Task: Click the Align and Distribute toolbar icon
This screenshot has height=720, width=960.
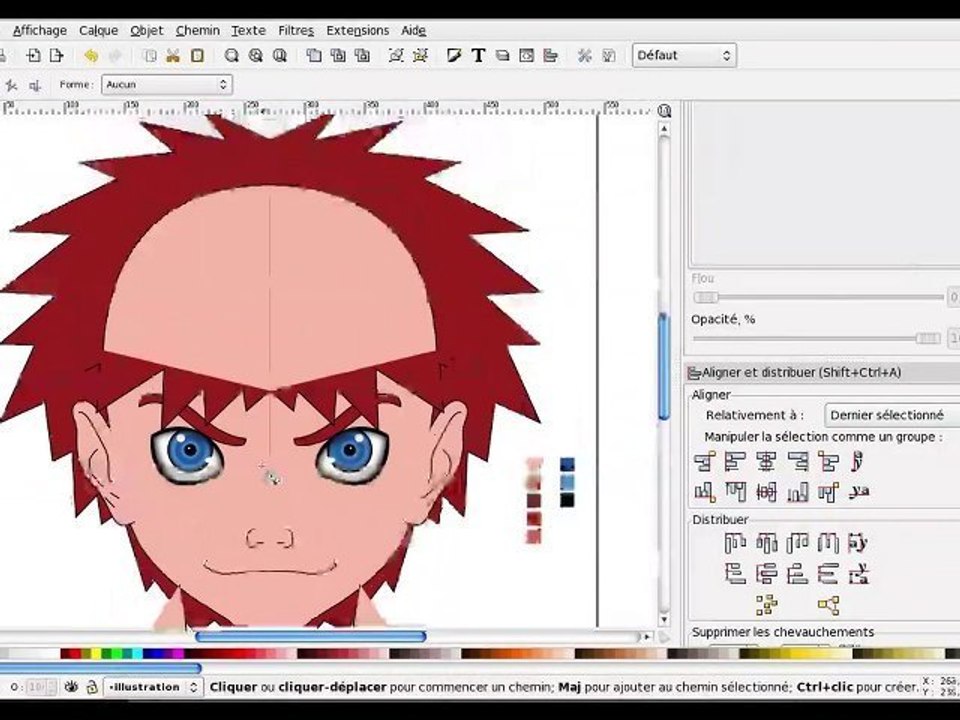Action: coord(550,56)
